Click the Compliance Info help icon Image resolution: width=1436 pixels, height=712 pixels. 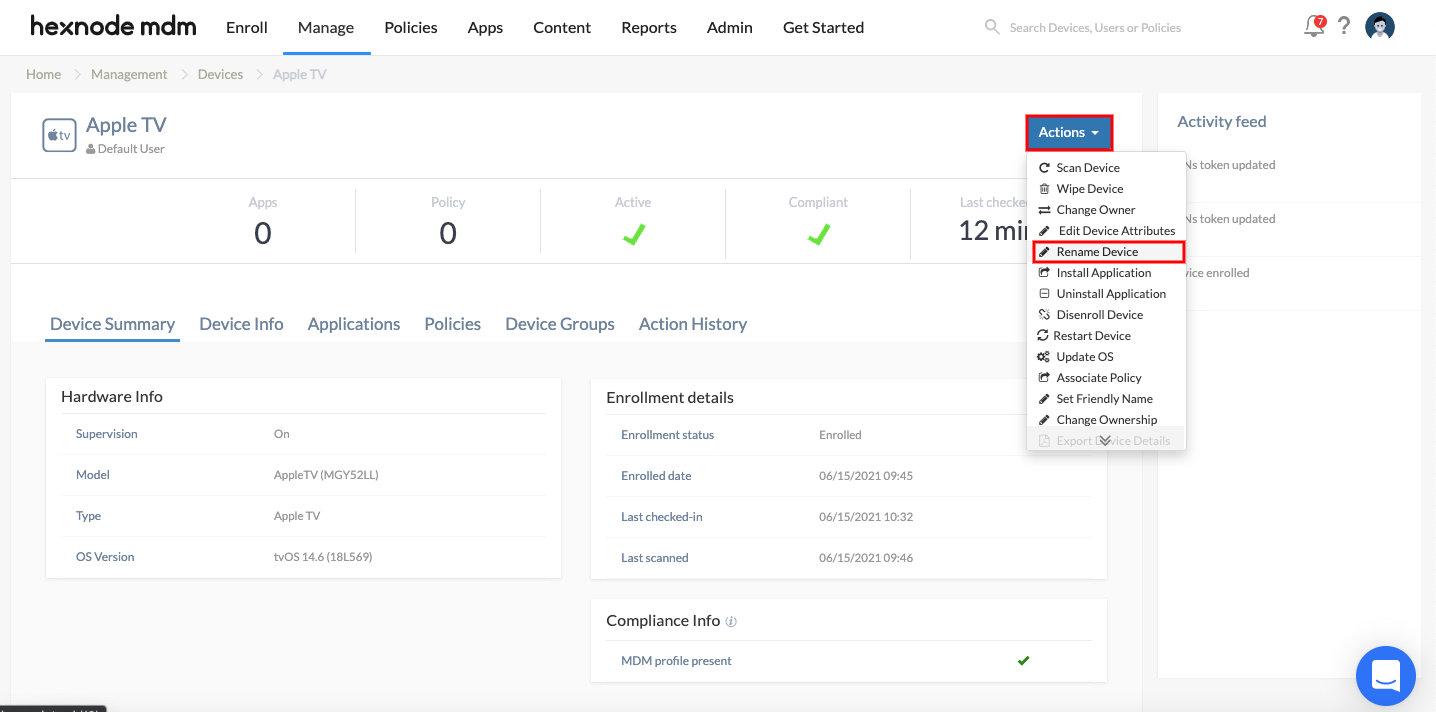731,621
